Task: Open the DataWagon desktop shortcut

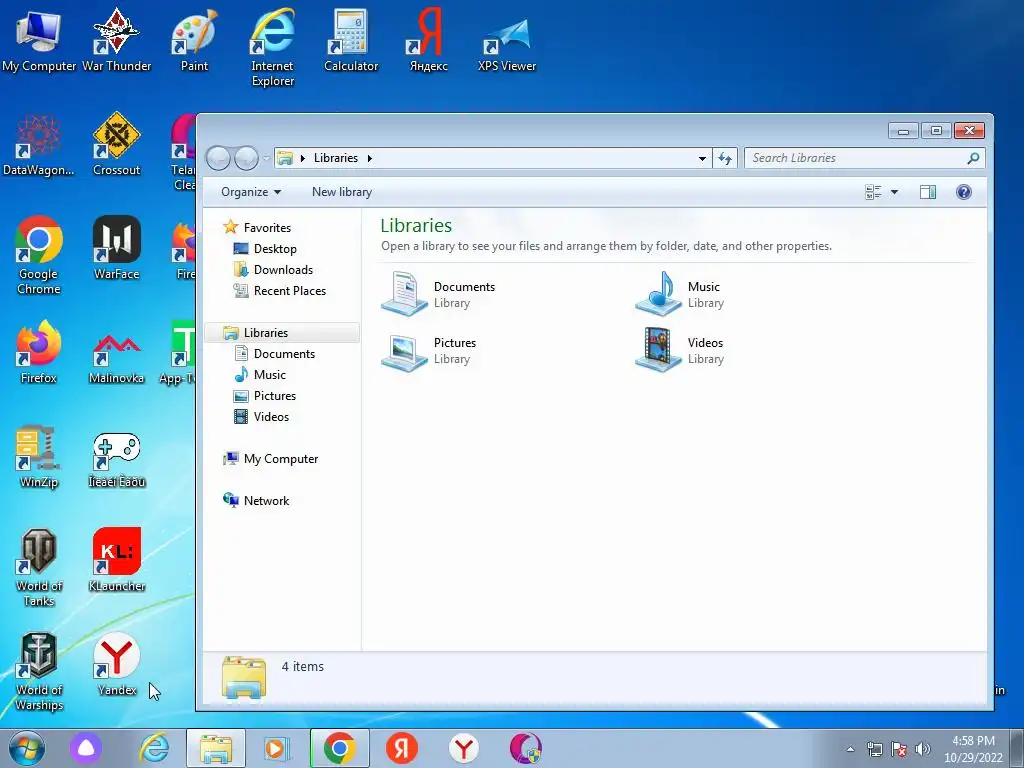Action: pos(39,145)
